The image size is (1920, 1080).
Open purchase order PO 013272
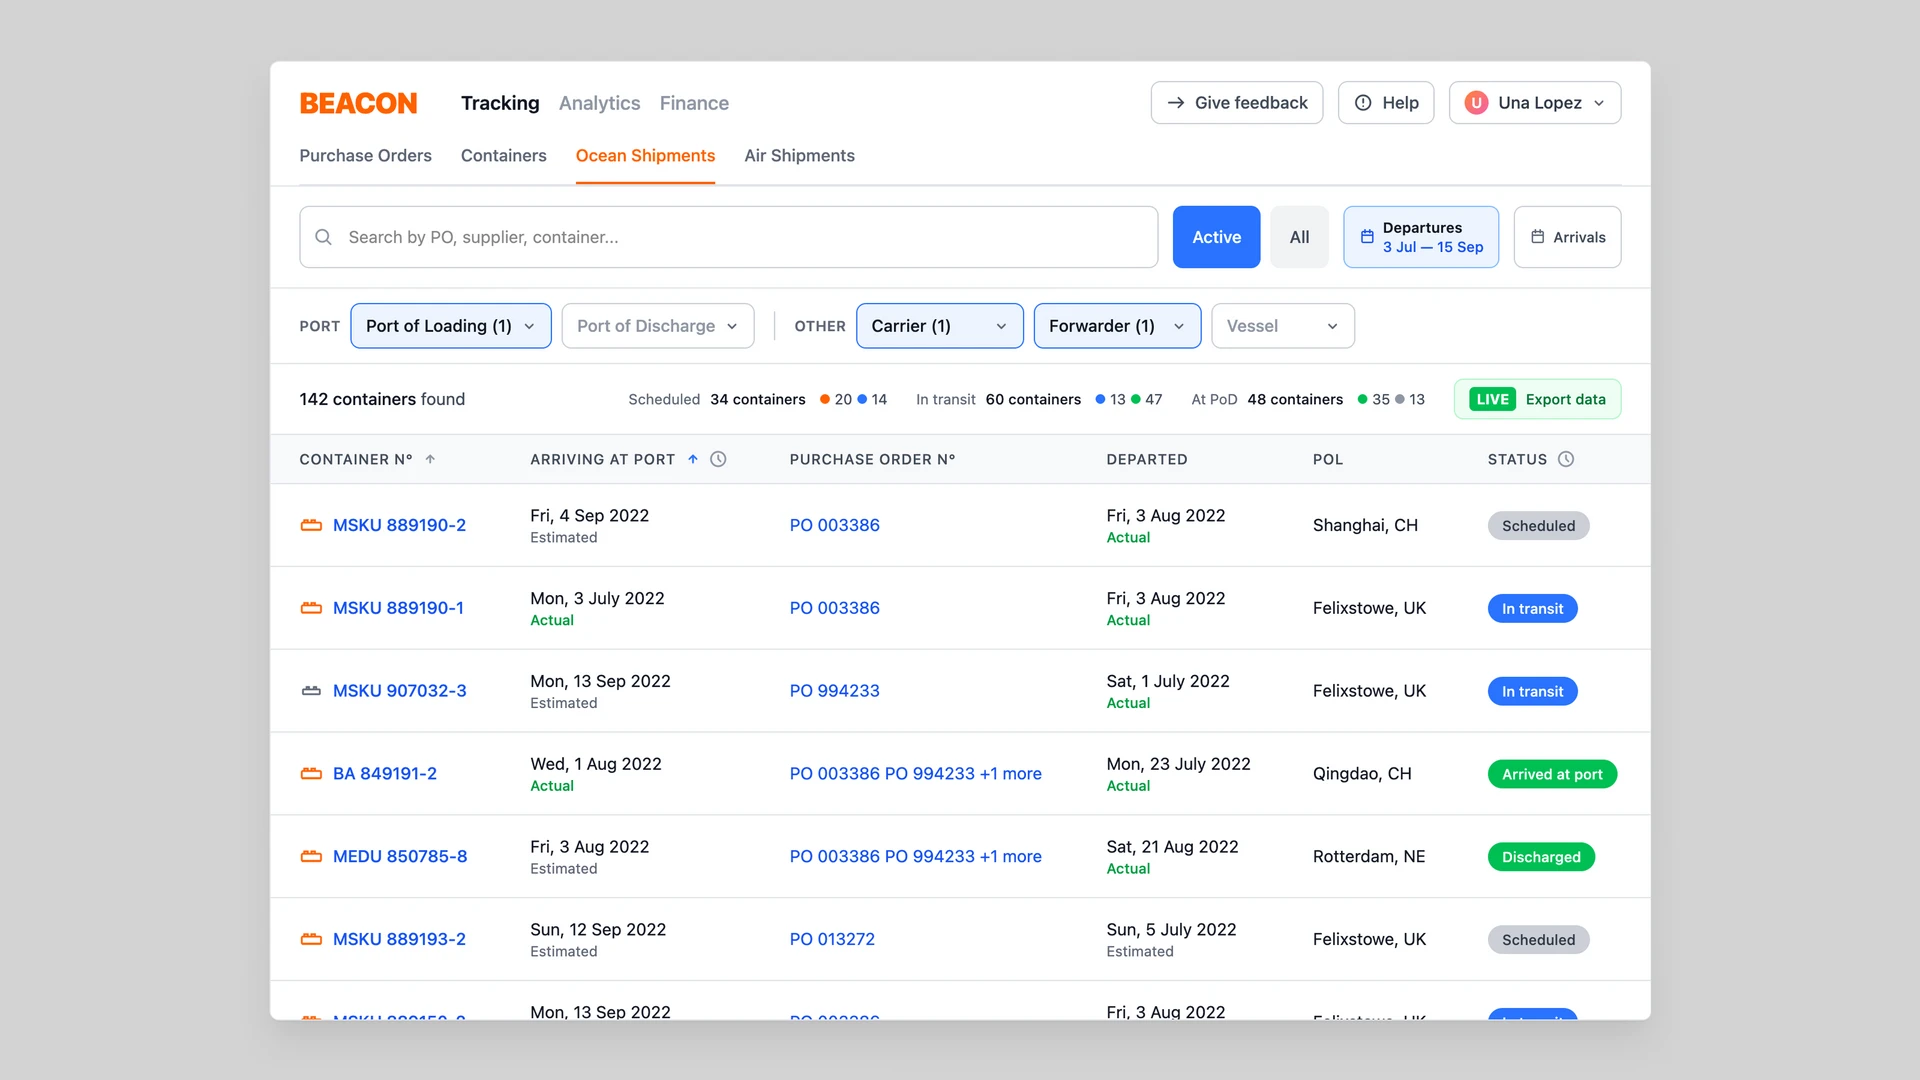[832, 939]
